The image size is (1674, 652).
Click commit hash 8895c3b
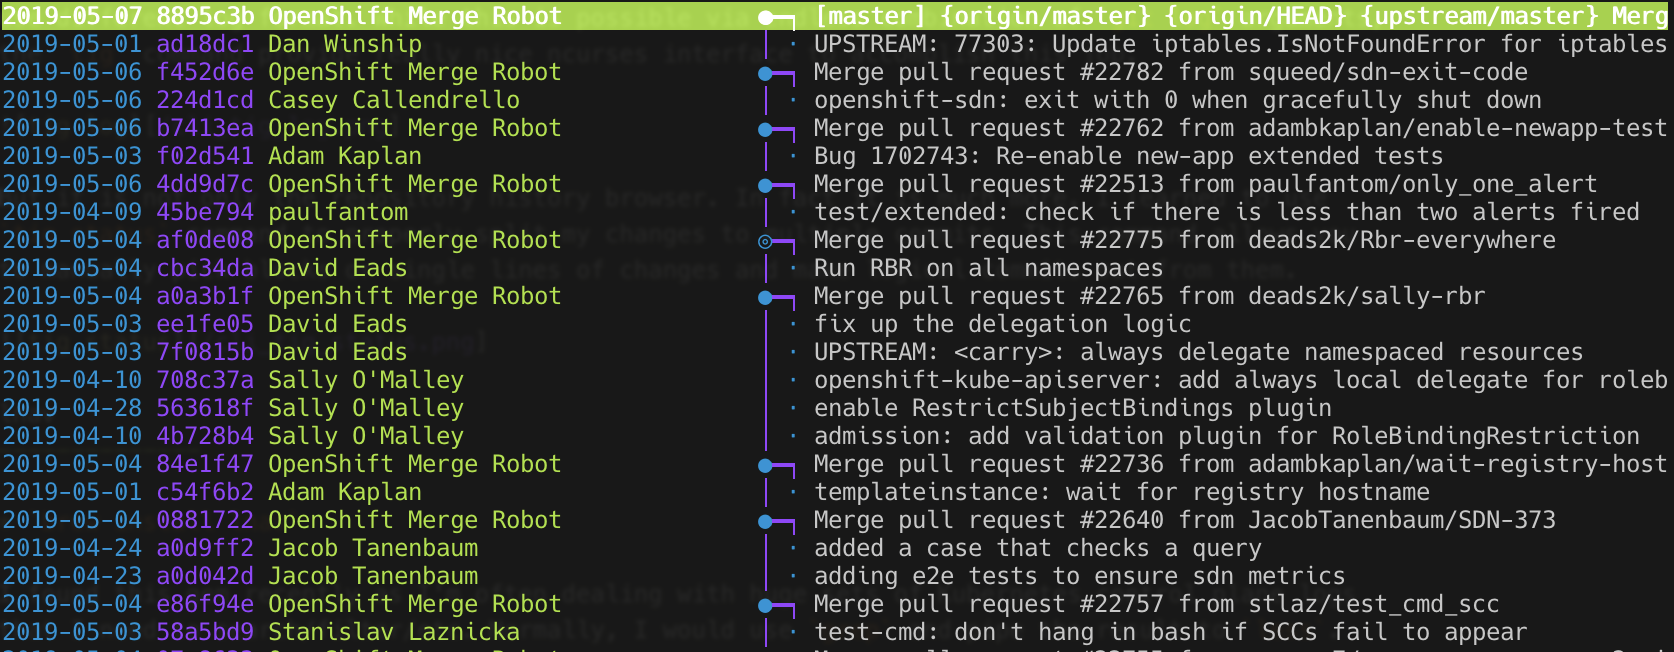point(205,16)
